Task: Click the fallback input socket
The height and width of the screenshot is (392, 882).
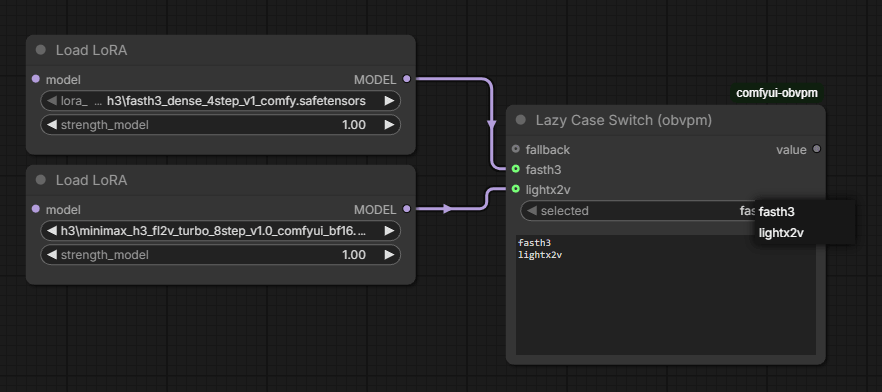Action: pyautogui.click(x=516, y=149)
